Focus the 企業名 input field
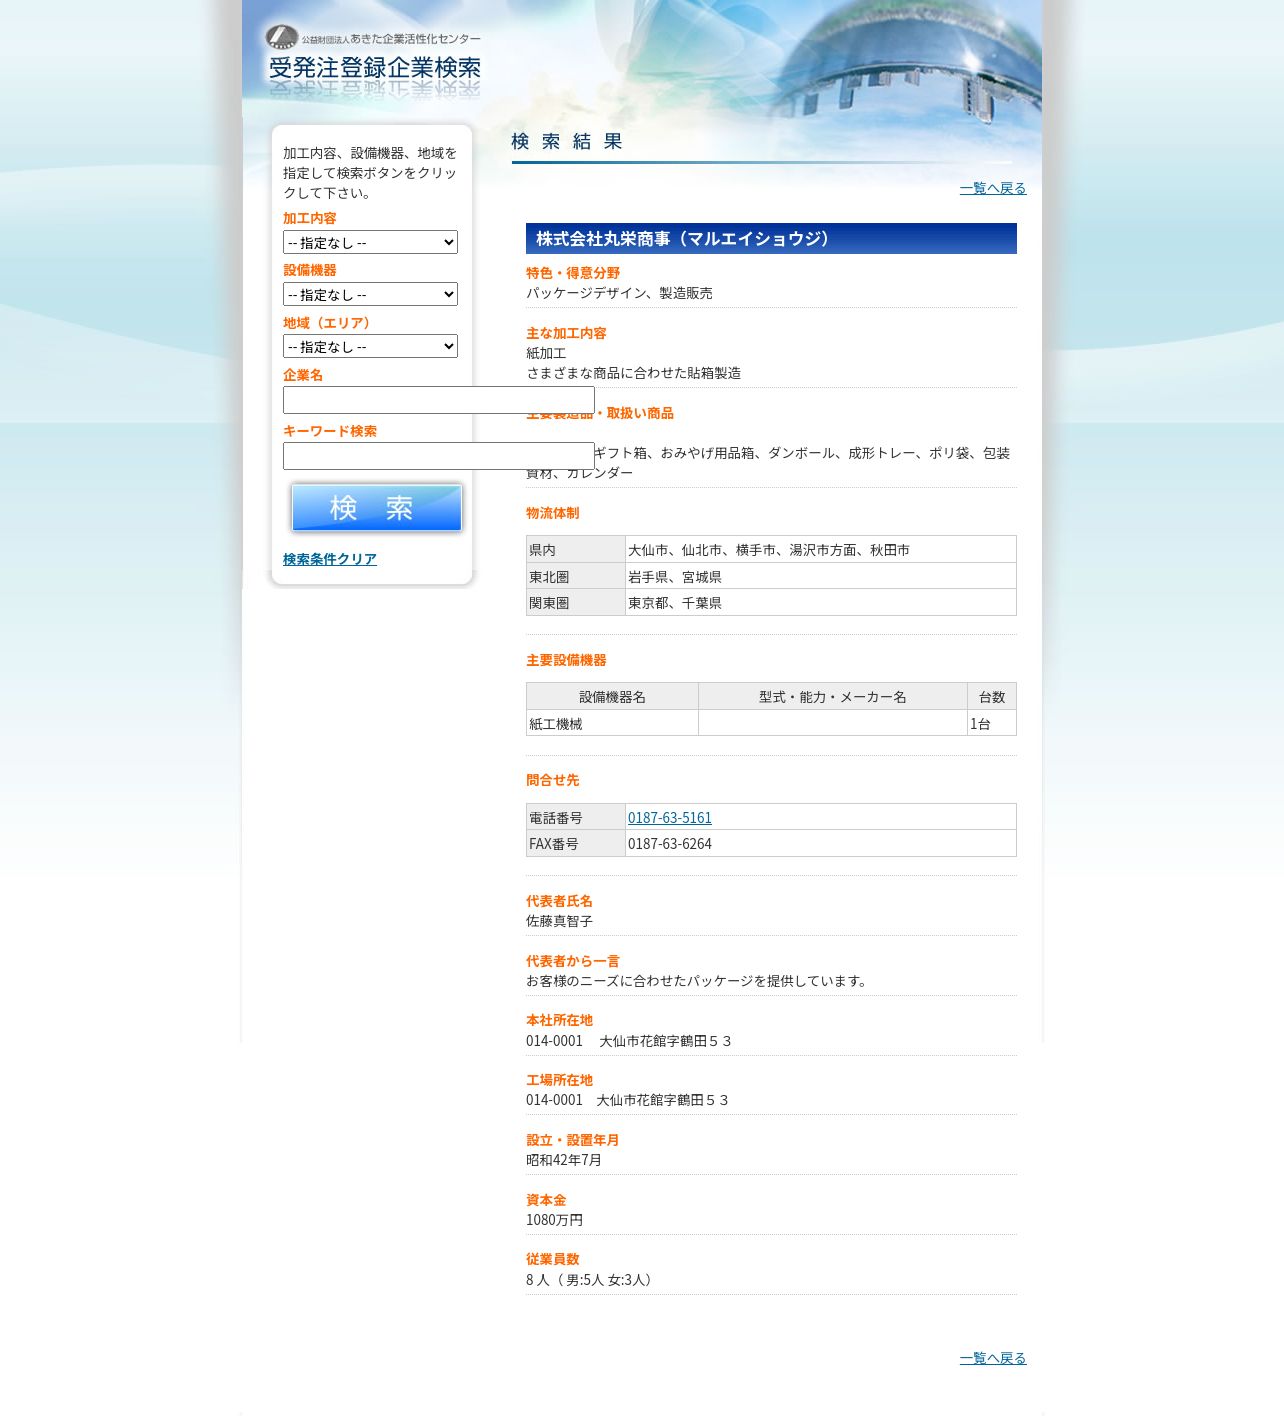This screenshot has height=1416, width=1284. (x=439, y=400)
